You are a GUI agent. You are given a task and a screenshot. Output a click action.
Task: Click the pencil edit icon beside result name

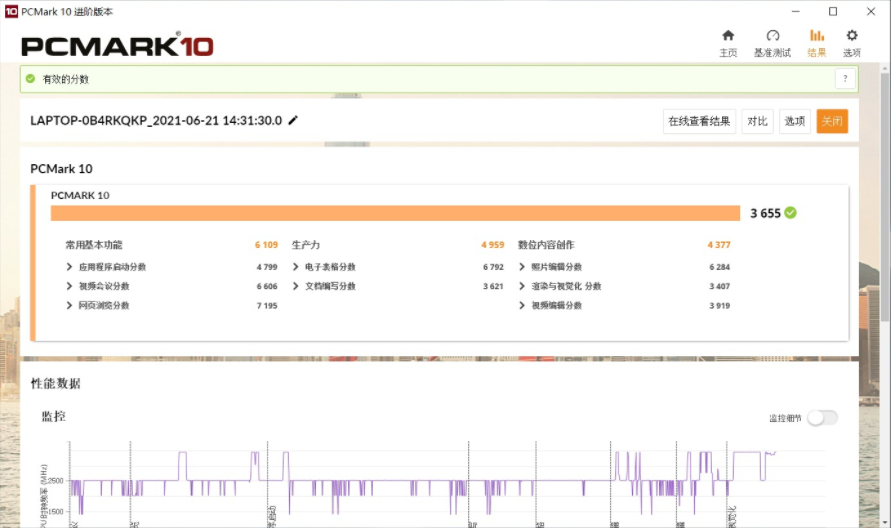[293, 120]
